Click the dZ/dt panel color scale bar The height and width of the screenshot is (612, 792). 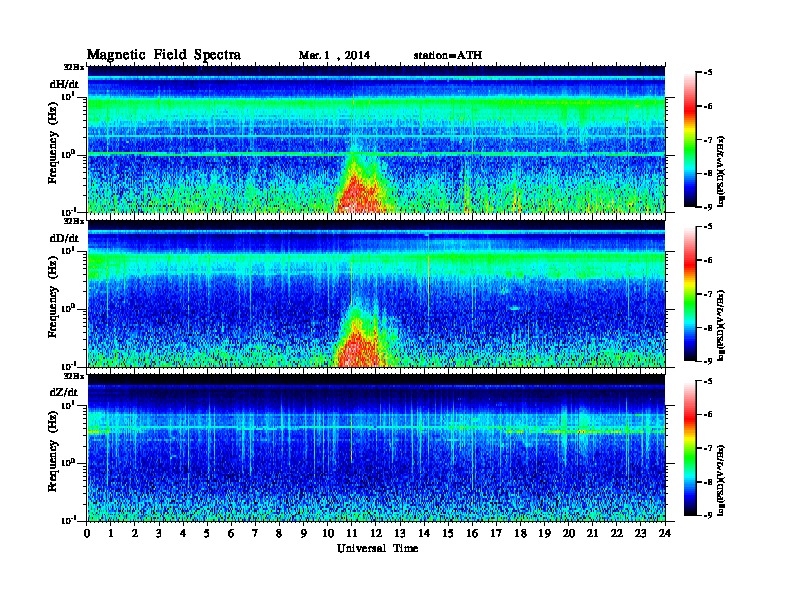[689, 448]
